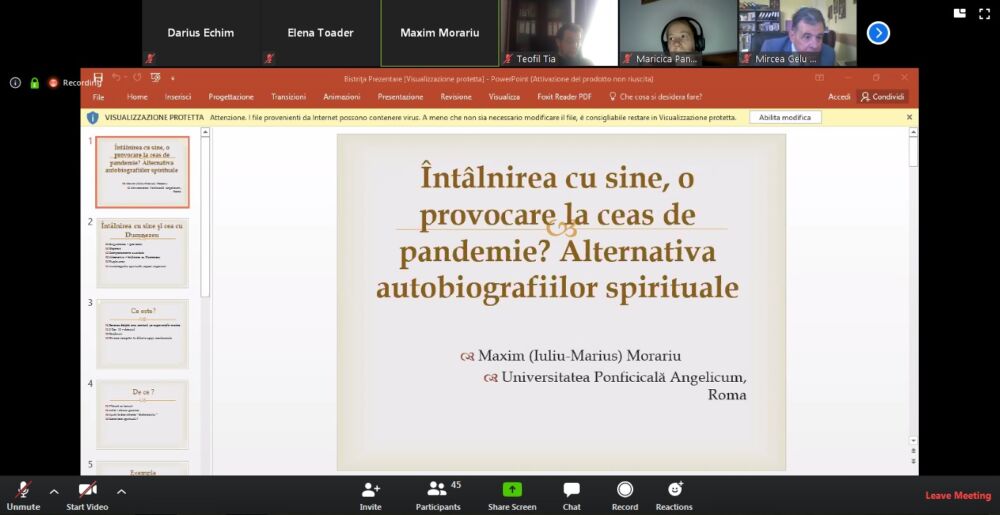Switch Zoom view layout icon
This screenshot has width=1000, height=515.
(x=959, y=13)
